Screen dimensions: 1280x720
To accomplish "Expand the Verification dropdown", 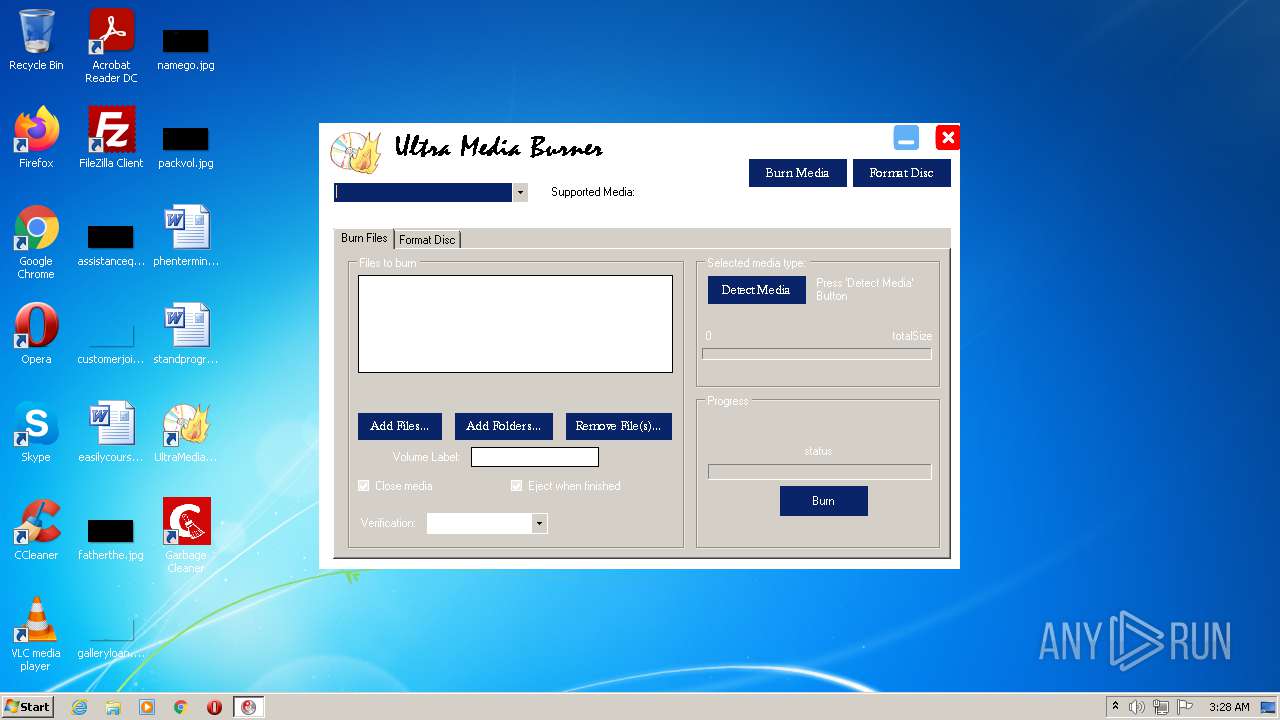I will tap(540, 523).
